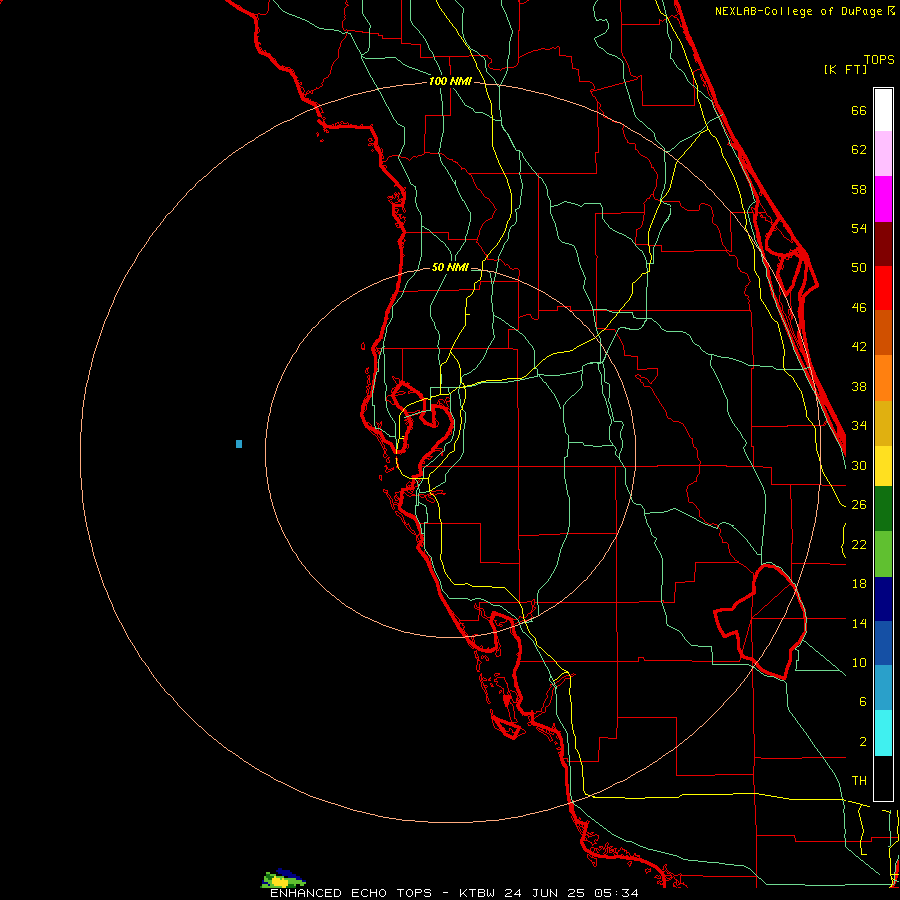Screen dimensions: 900x900
Task: Click the '[K FT]' units label
Action: coord(846,70)
